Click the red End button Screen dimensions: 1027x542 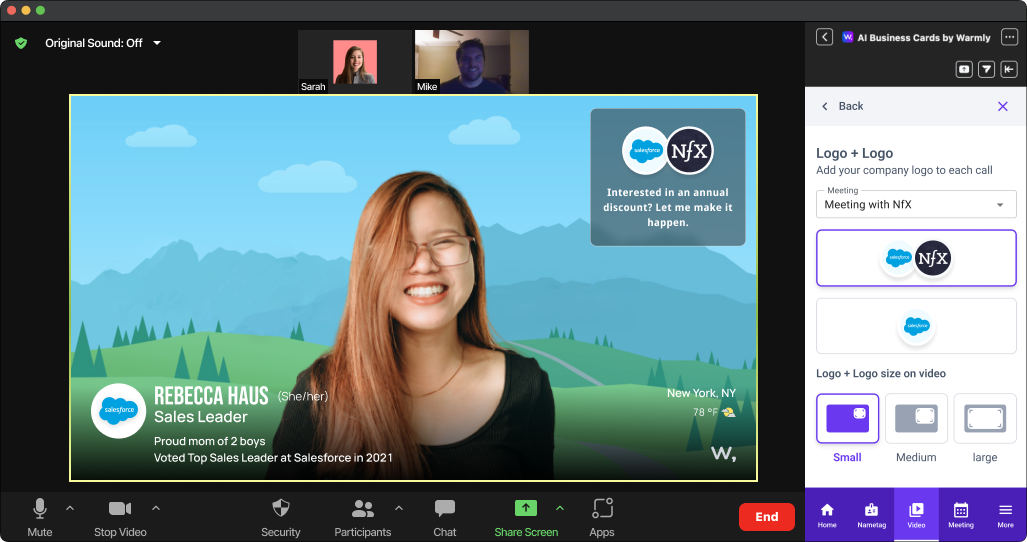pyautogui.click(x=766, y=517)
